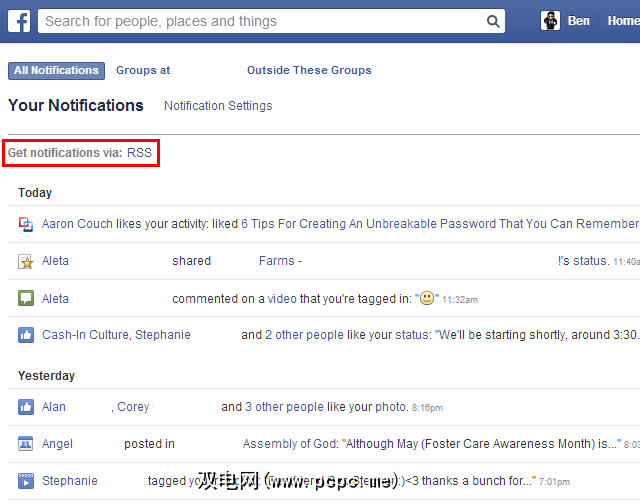640x504 pixels.
Task: Open Corey's name link
Action: [x=133, y=407]
